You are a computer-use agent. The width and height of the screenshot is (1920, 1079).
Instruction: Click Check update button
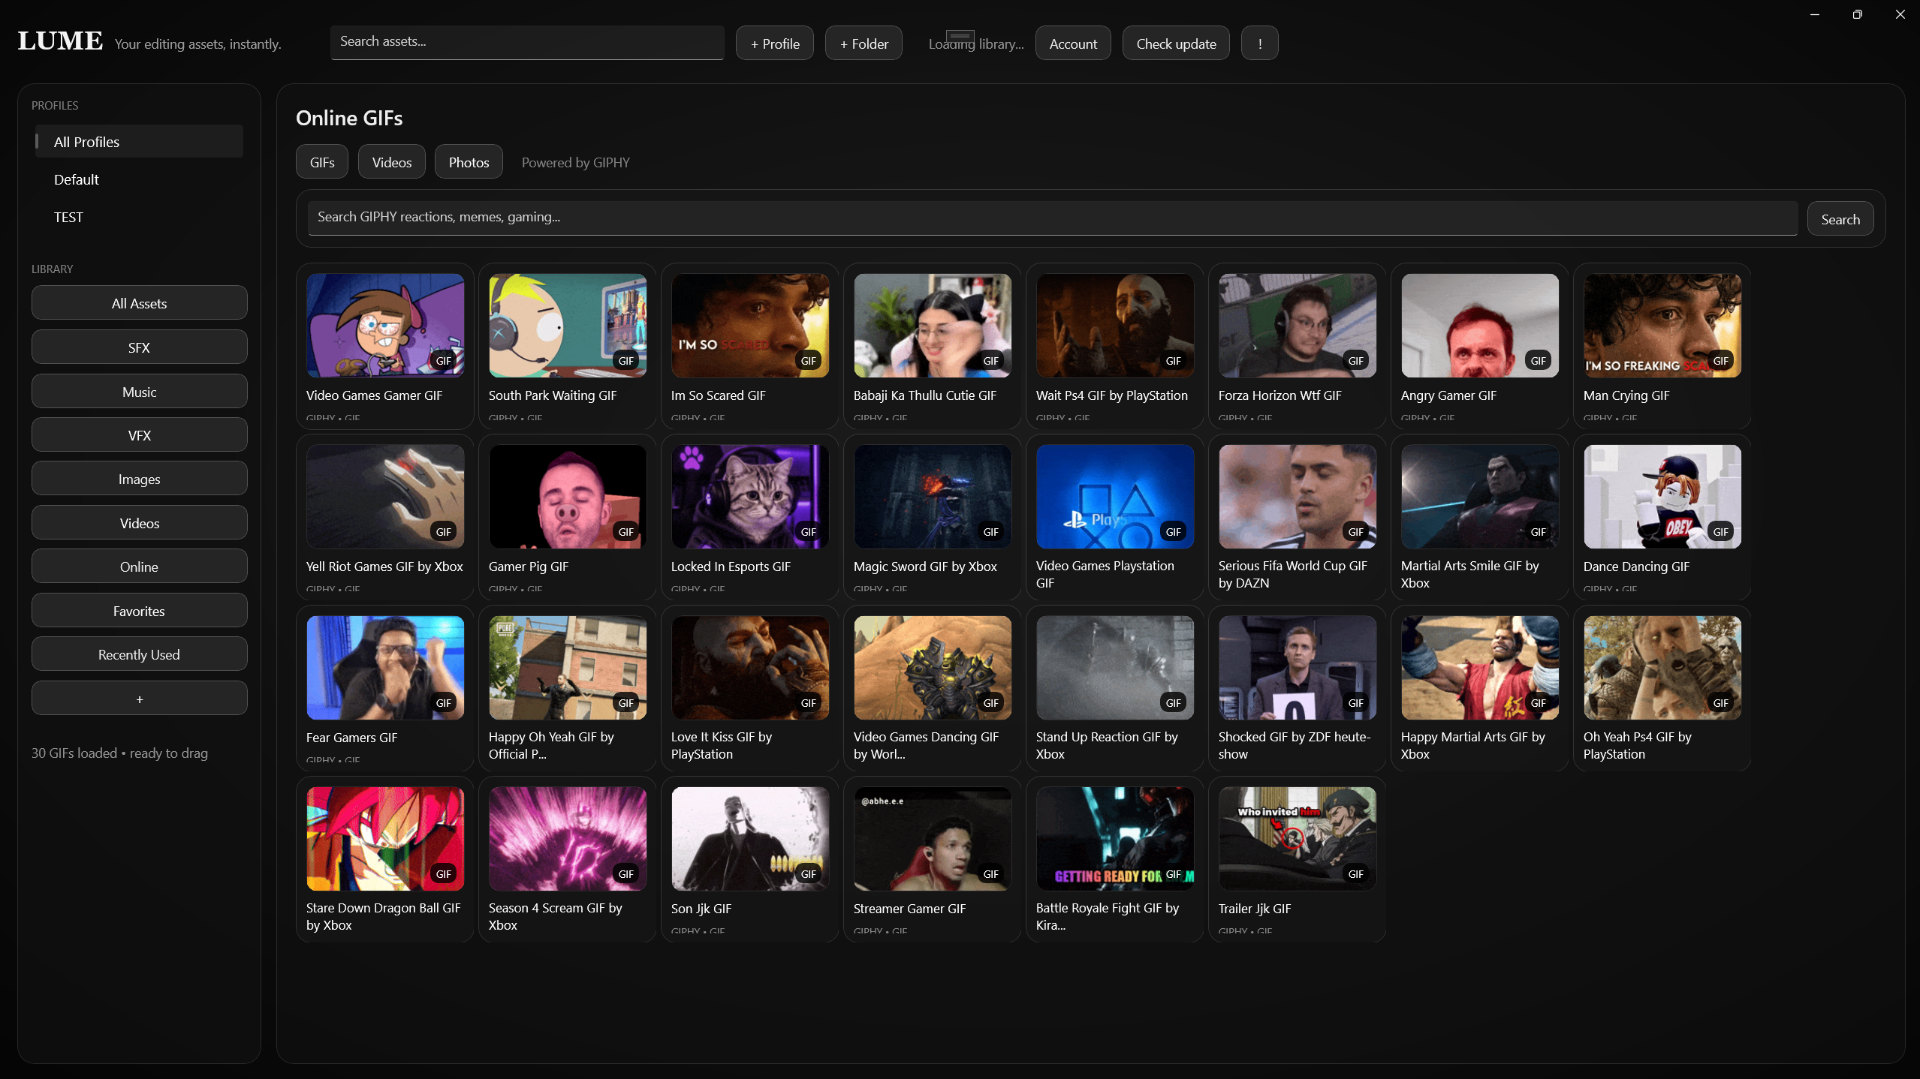click(1176, 43)
